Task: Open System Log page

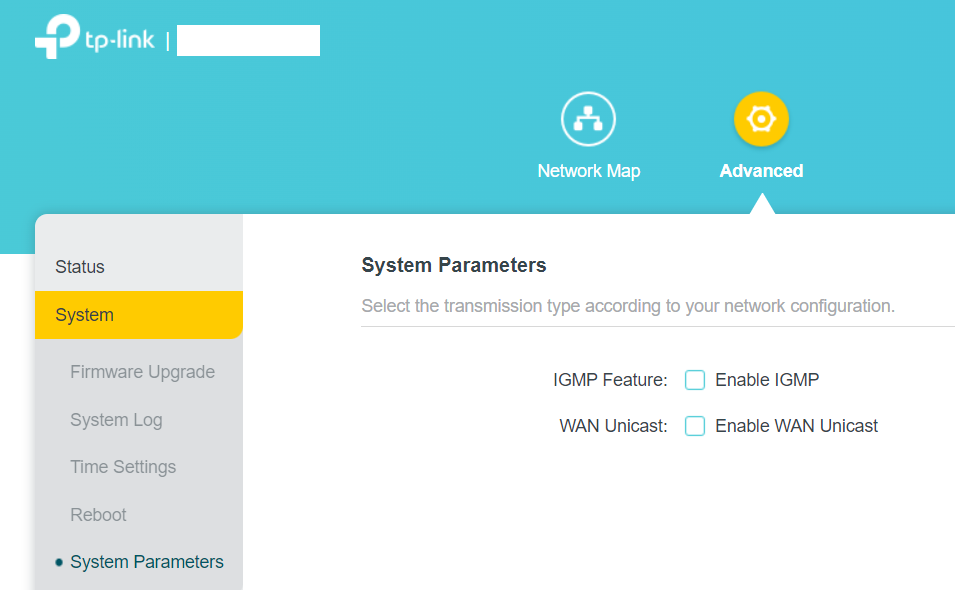Action: [116, 420]
